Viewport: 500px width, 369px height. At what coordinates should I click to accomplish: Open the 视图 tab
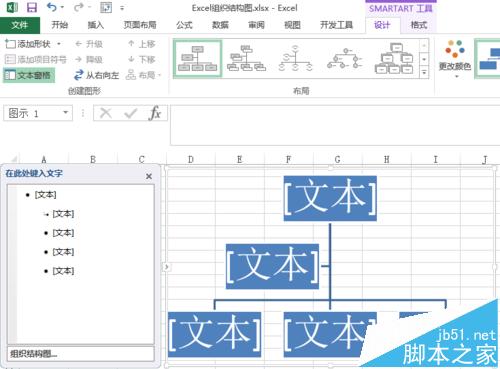292,25
